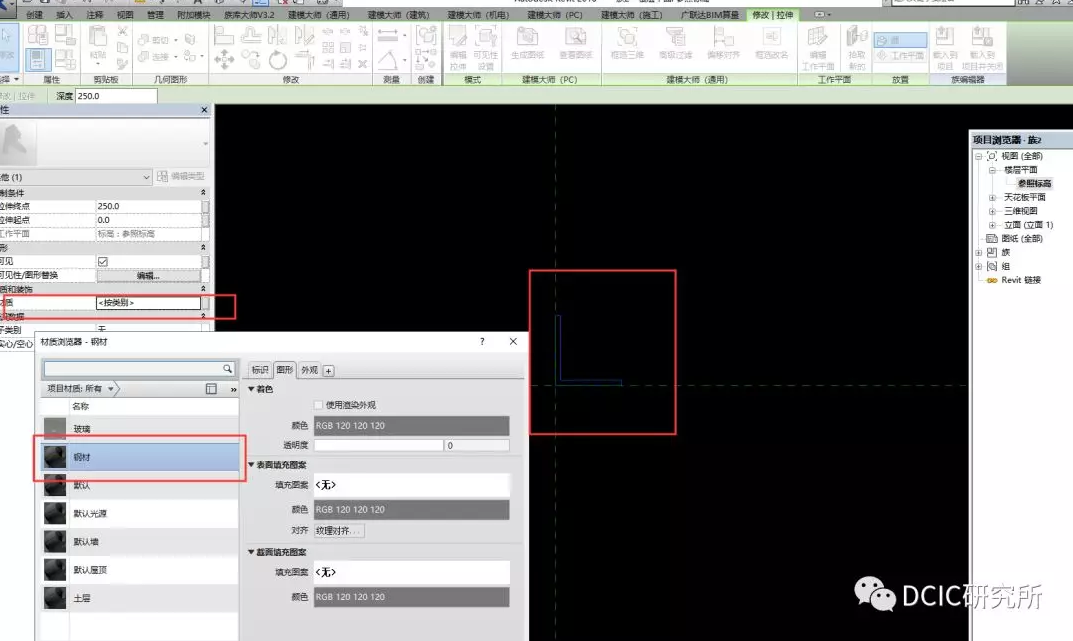Viewport: 1073px width, 641px height.
Task: Enable 使用渲染外观 checkbox
Action: pos(318,405)
